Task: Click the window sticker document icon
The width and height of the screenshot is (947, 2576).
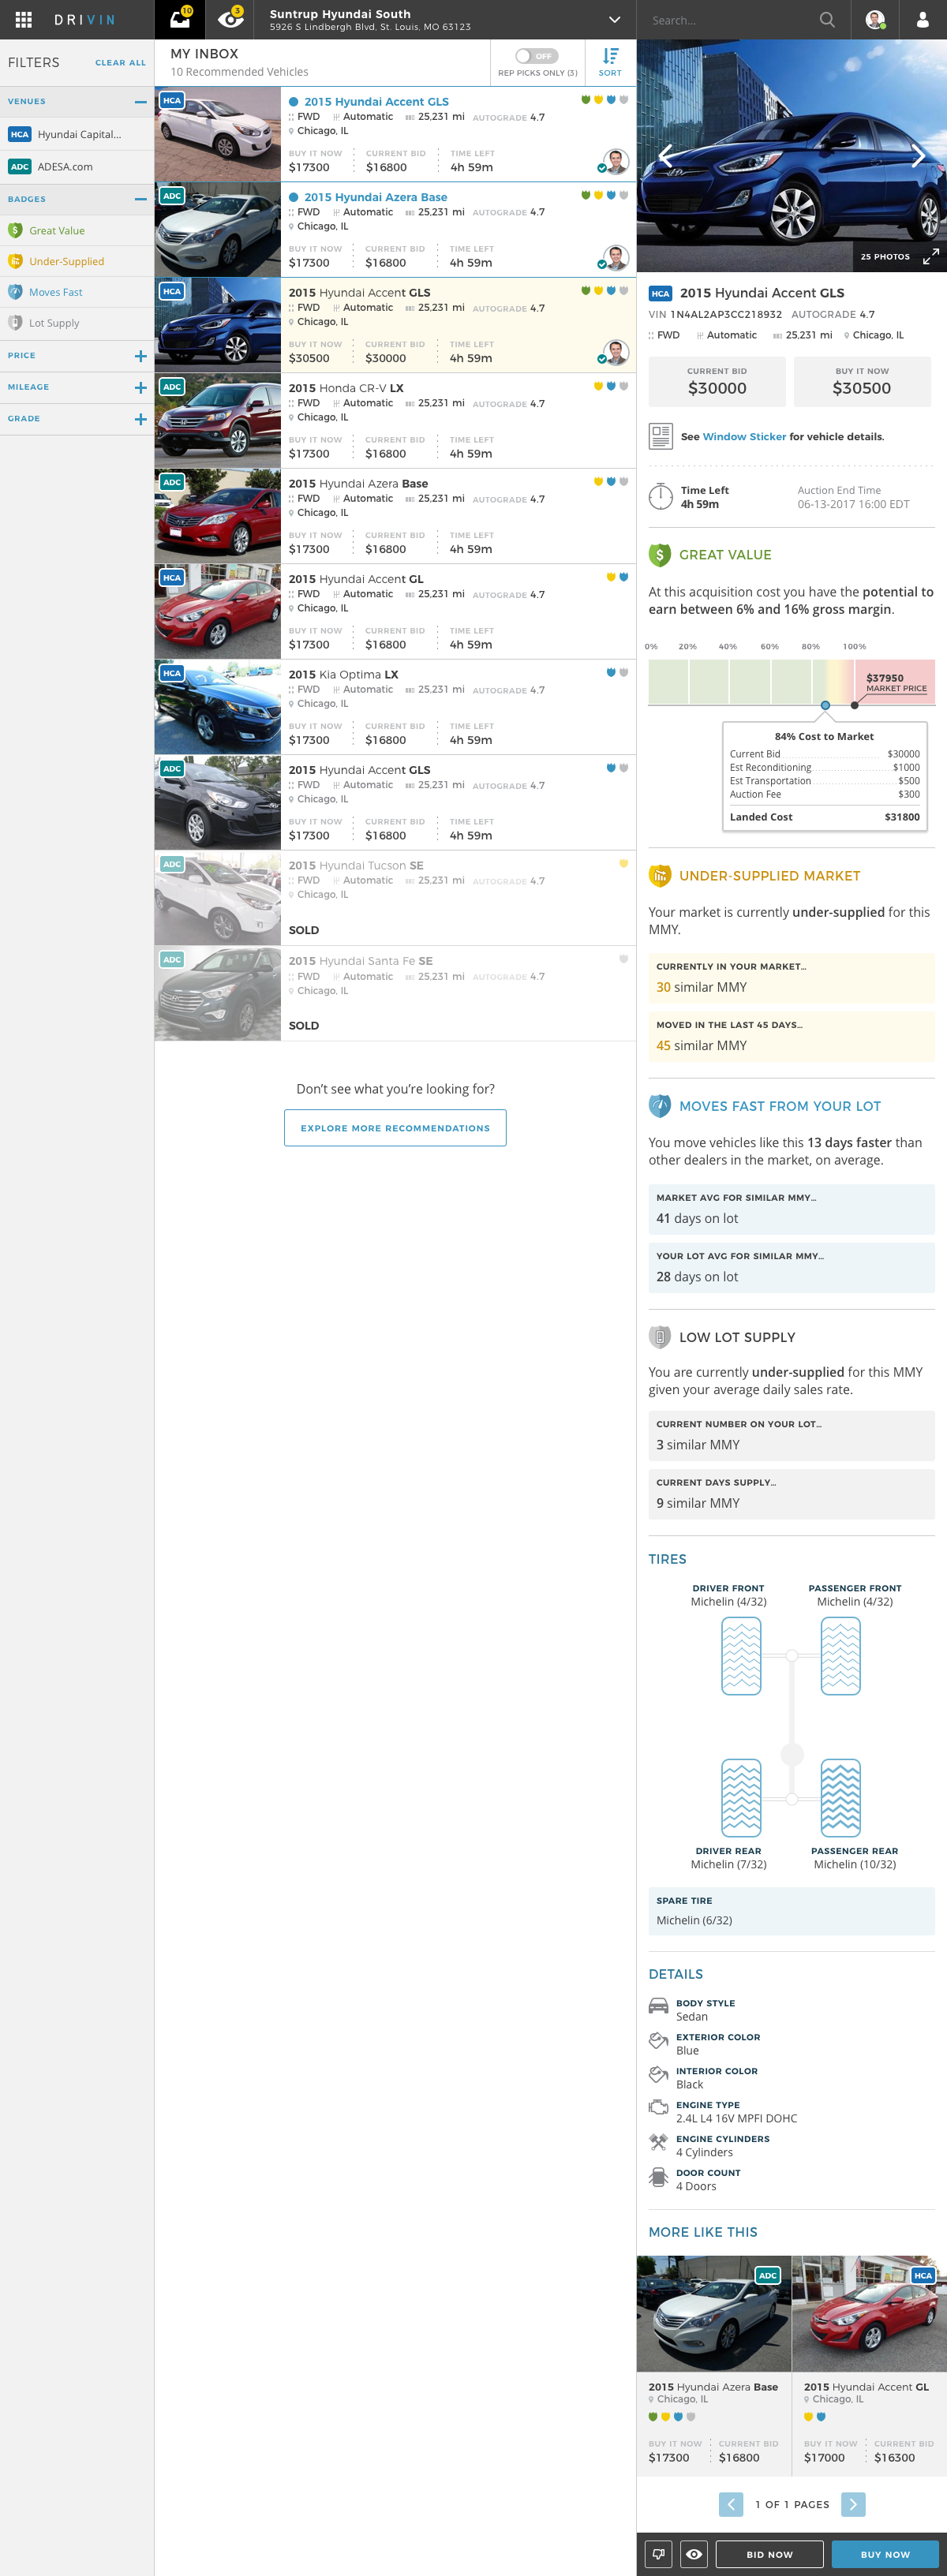Action: tap(660, 436)
